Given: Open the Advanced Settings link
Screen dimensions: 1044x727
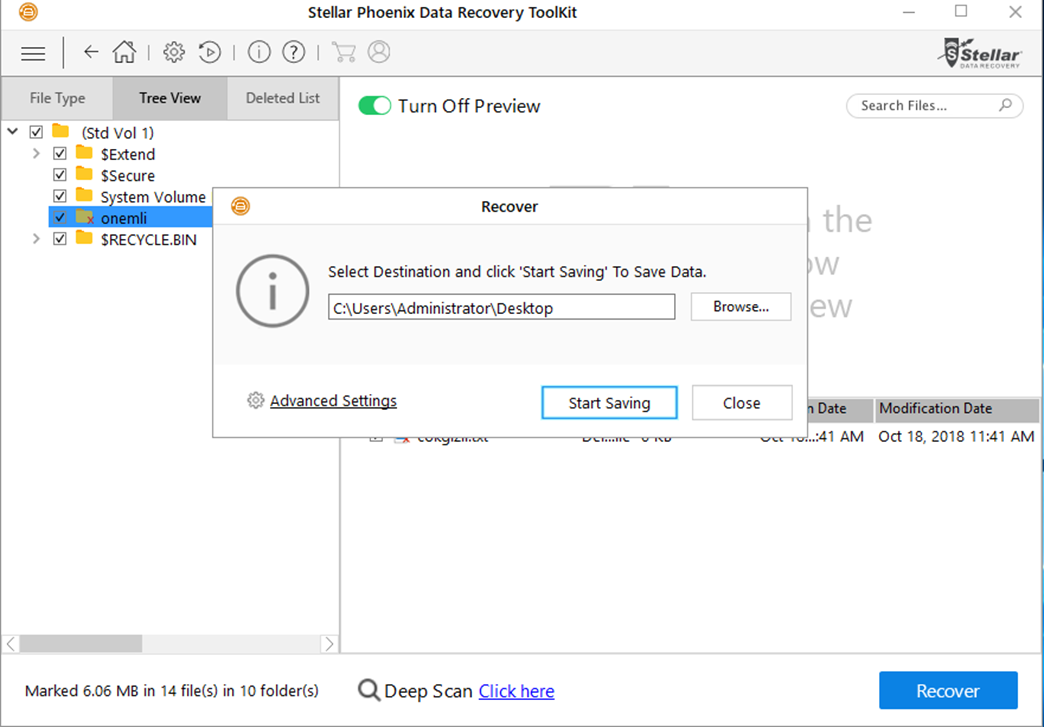Looking at the screenshot, I should (x=333, y=401).
